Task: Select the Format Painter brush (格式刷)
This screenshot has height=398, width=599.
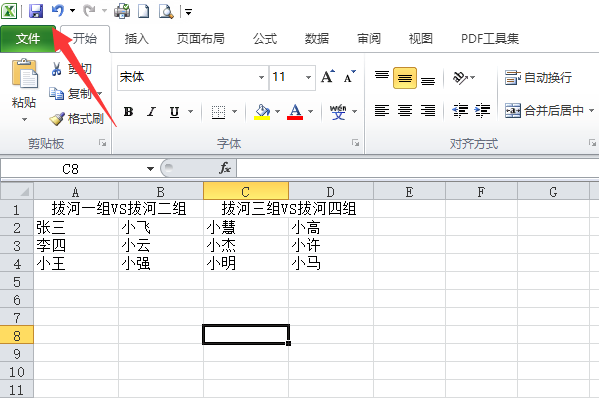Action: coord(77,119)
